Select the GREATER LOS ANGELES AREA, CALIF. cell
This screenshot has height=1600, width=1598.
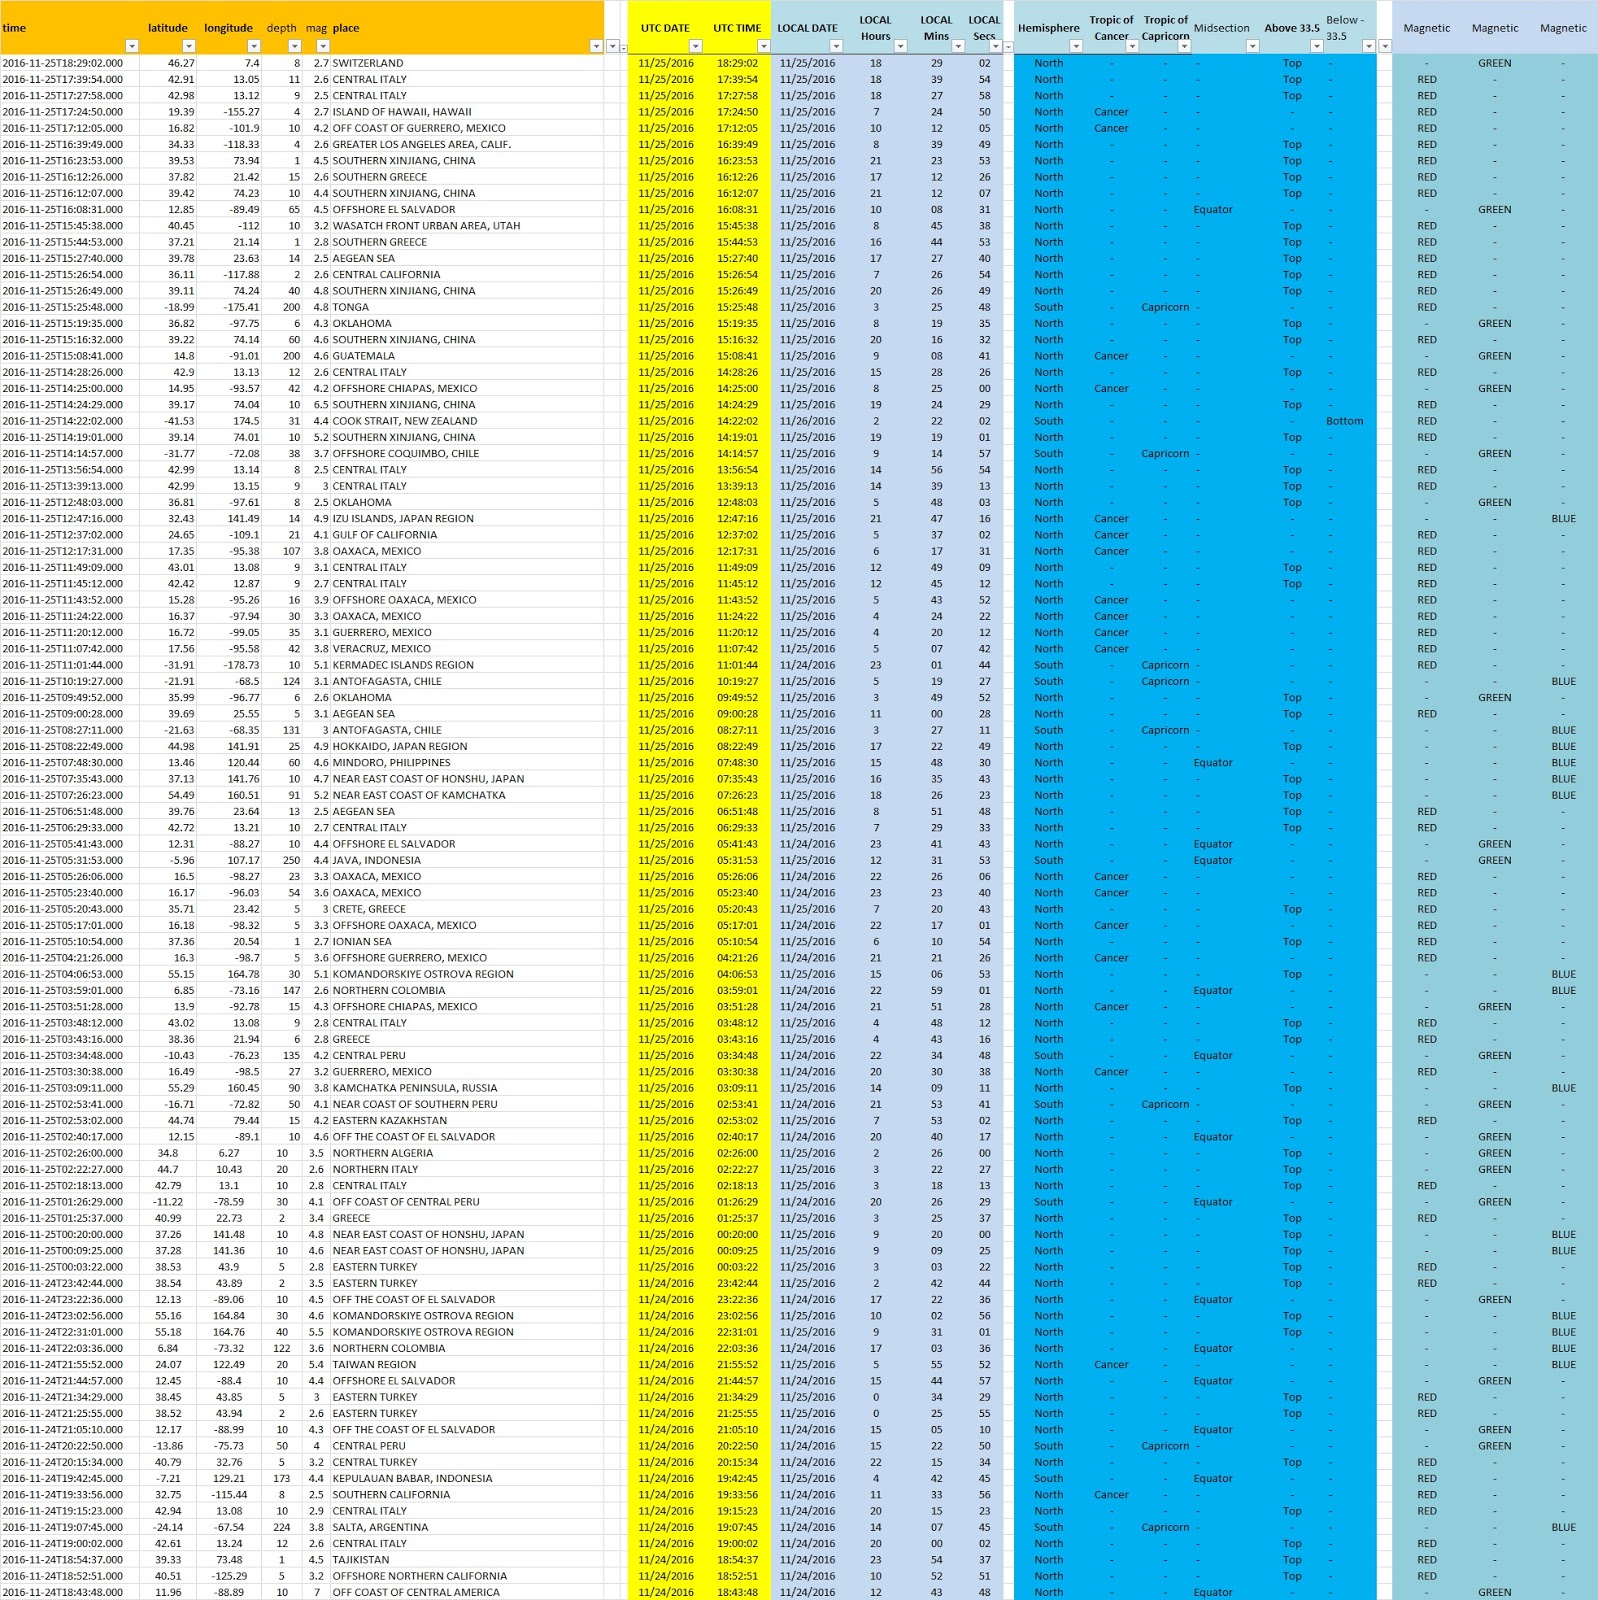tap(466, 144)
